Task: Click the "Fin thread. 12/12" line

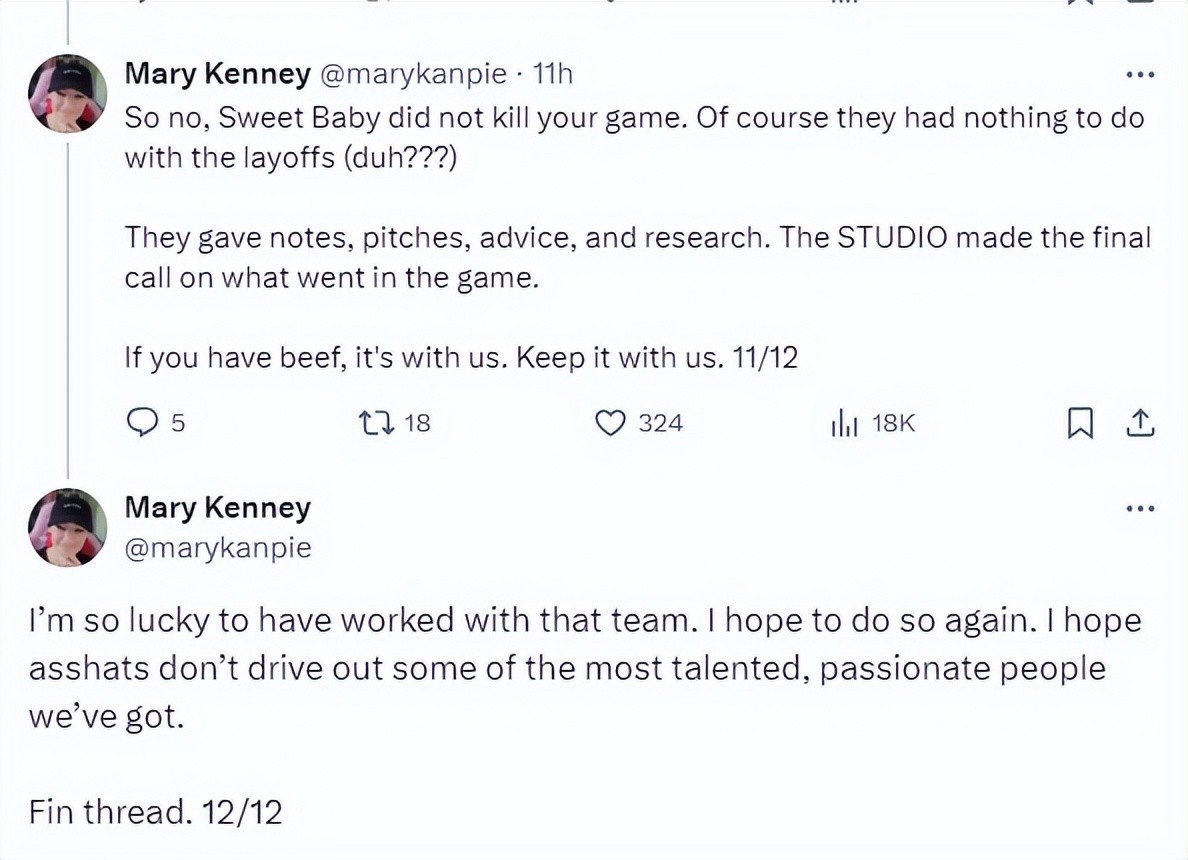Action: coord(156,811)
